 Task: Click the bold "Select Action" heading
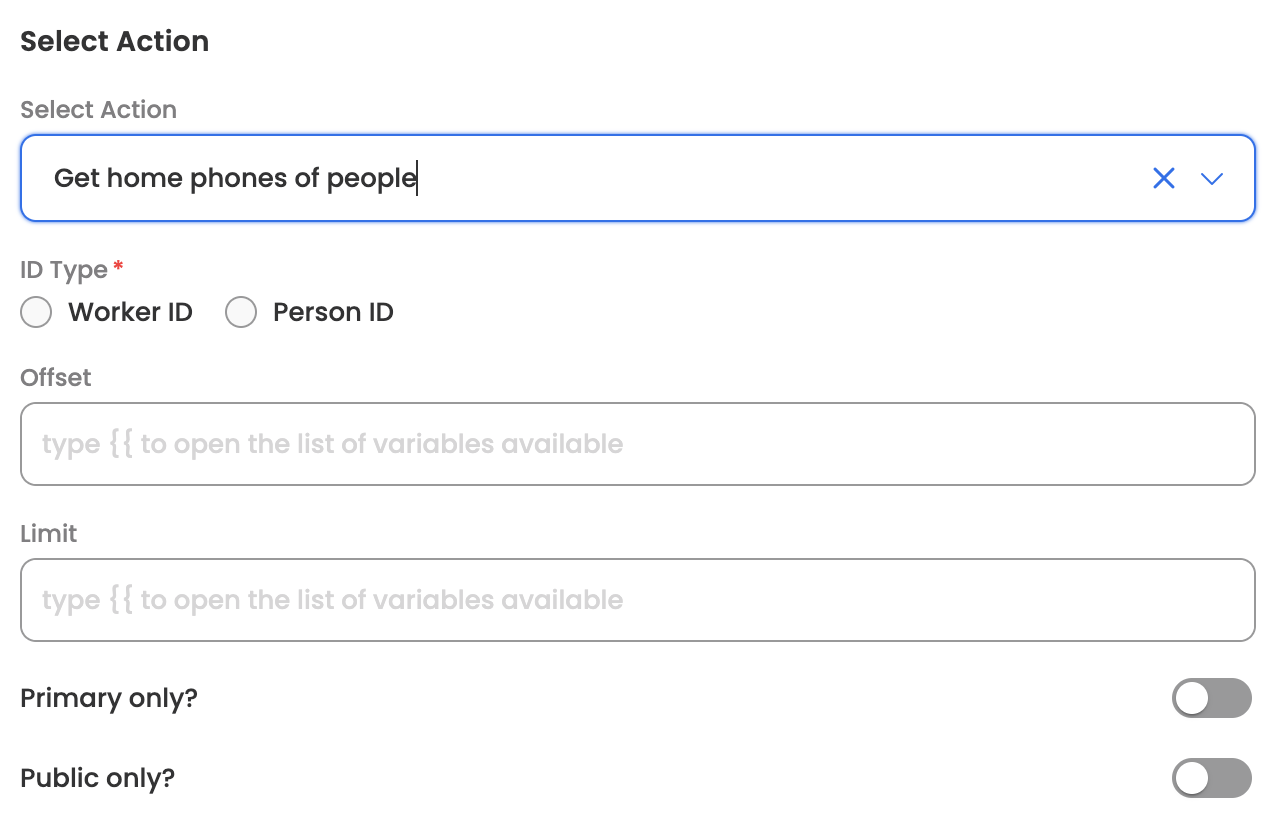click(115, 42)
